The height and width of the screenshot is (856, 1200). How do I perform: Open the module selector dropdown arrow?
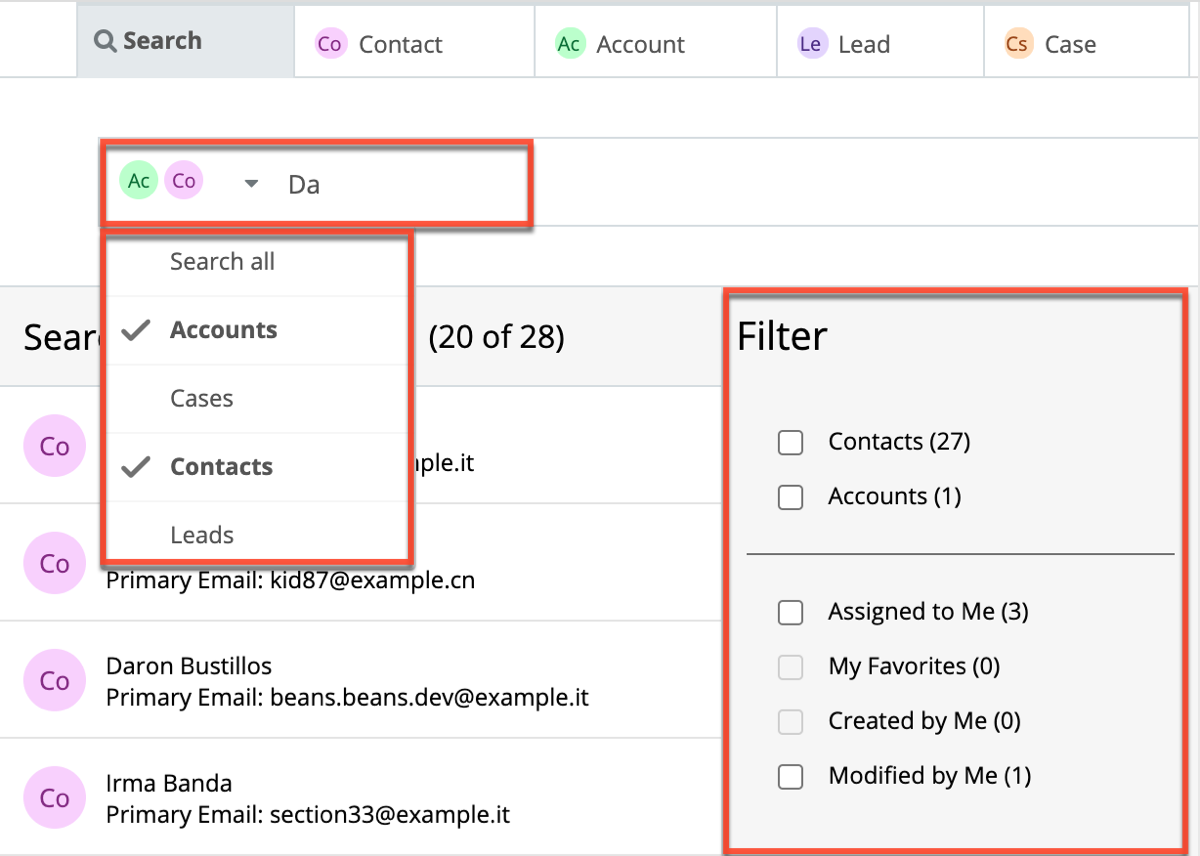(252, 183)
